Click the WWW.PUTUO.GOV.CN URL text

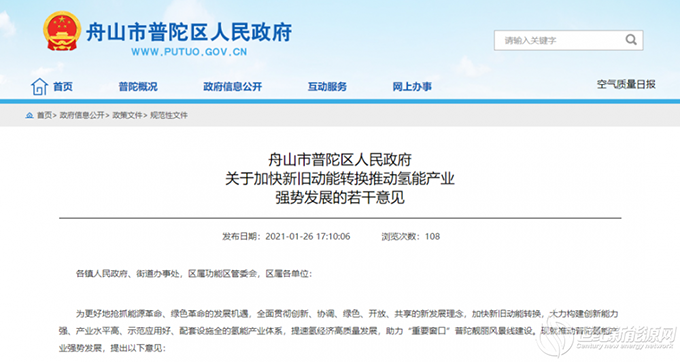click(189, 52)
